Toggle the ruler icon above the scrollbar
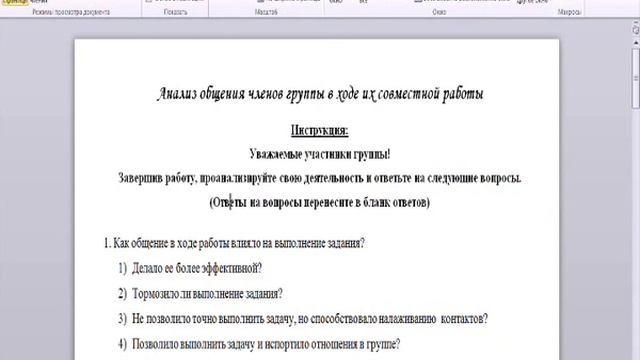640x360 pixels. click(x=636, y=29)
